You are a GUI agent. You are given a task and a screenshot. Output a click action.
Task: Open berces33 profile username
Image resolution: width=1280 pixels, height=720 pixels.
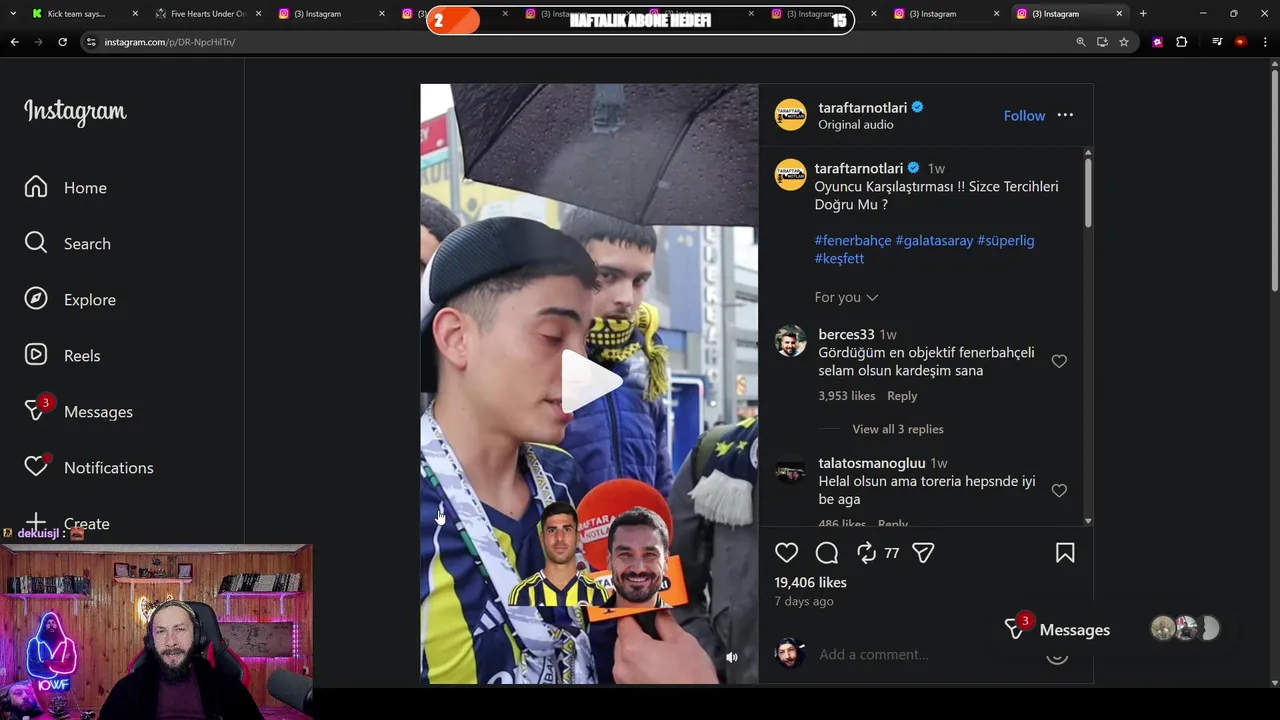point(846,334)
